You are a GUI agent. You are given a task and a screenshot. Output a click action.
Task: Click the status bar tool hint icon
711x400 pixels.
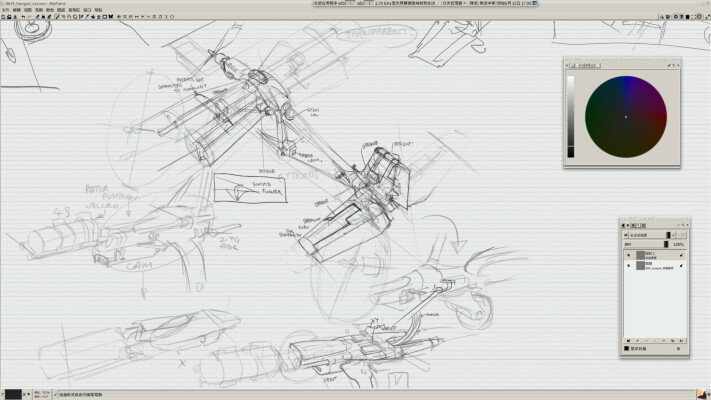[55, 395]
